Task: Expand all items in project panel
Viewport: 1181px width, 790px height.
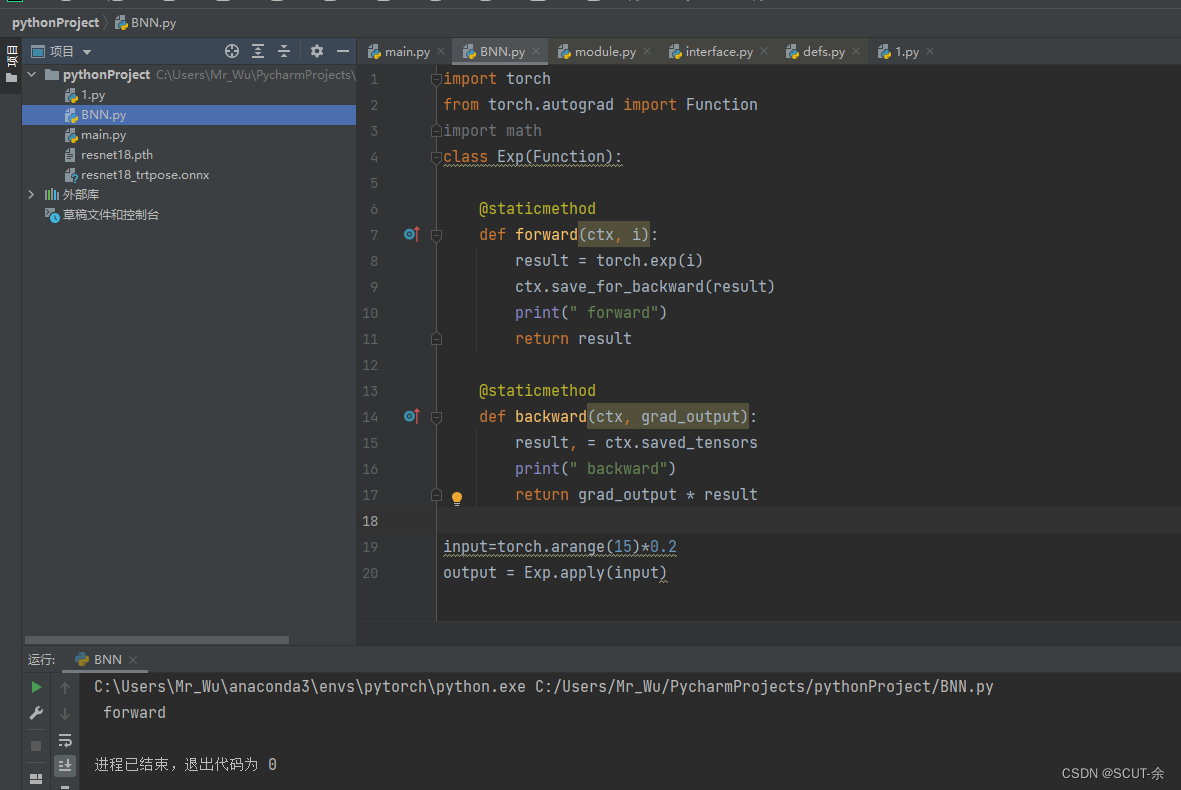Action: pos(258,51)
